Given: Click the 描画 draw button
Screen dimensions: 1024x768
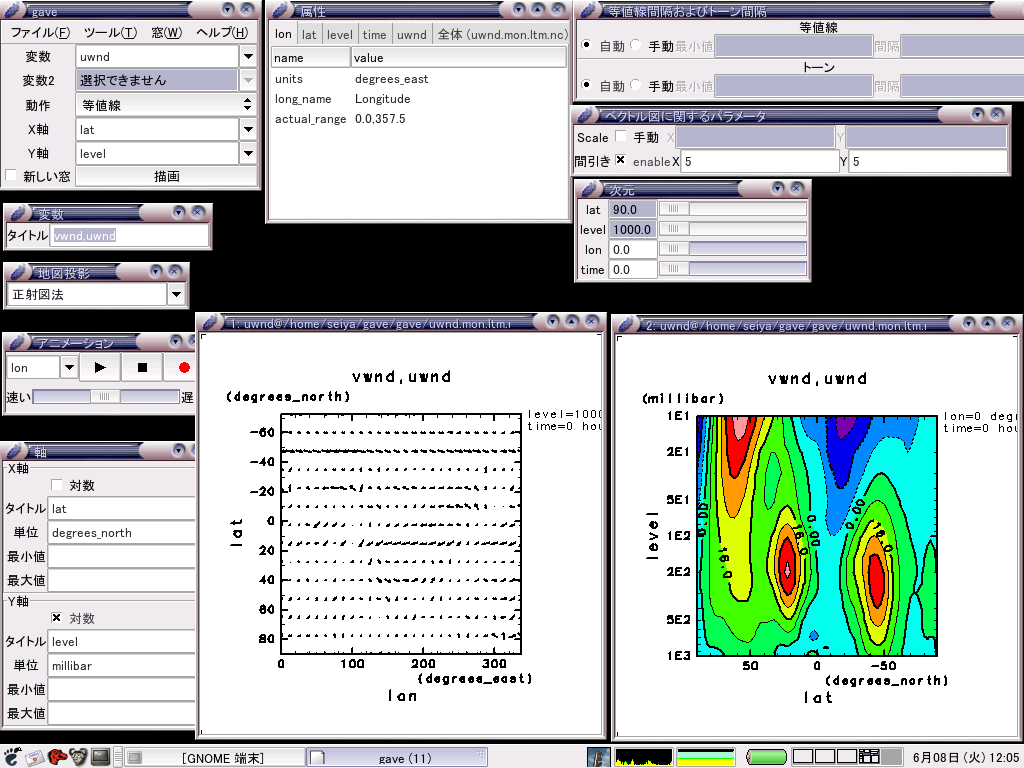Looking at the screenshot, I should click(x=167, y=176).
